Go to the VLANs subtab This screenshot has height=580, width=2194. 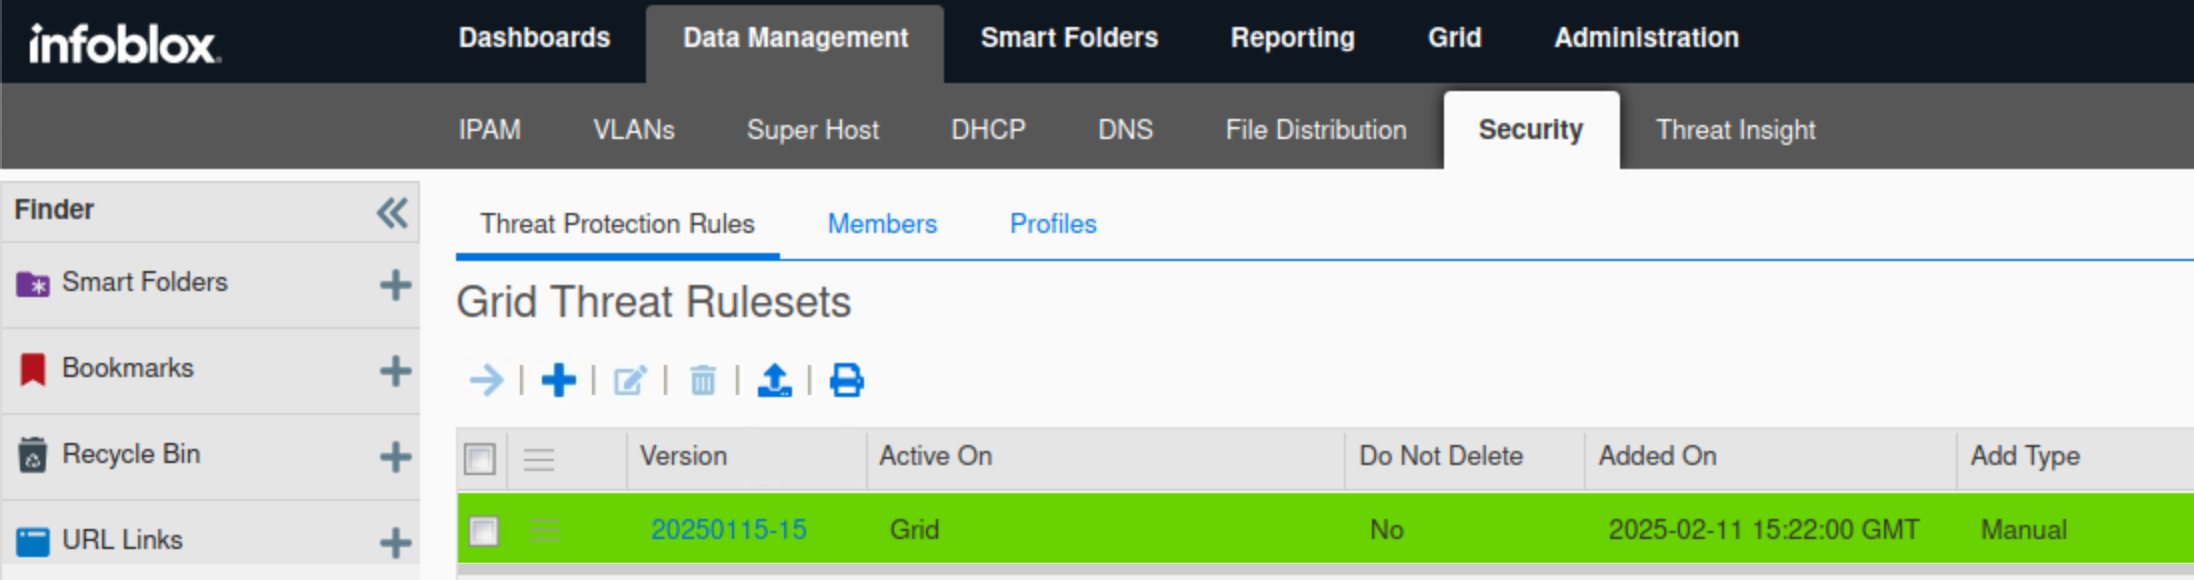[x=634, y=130]
